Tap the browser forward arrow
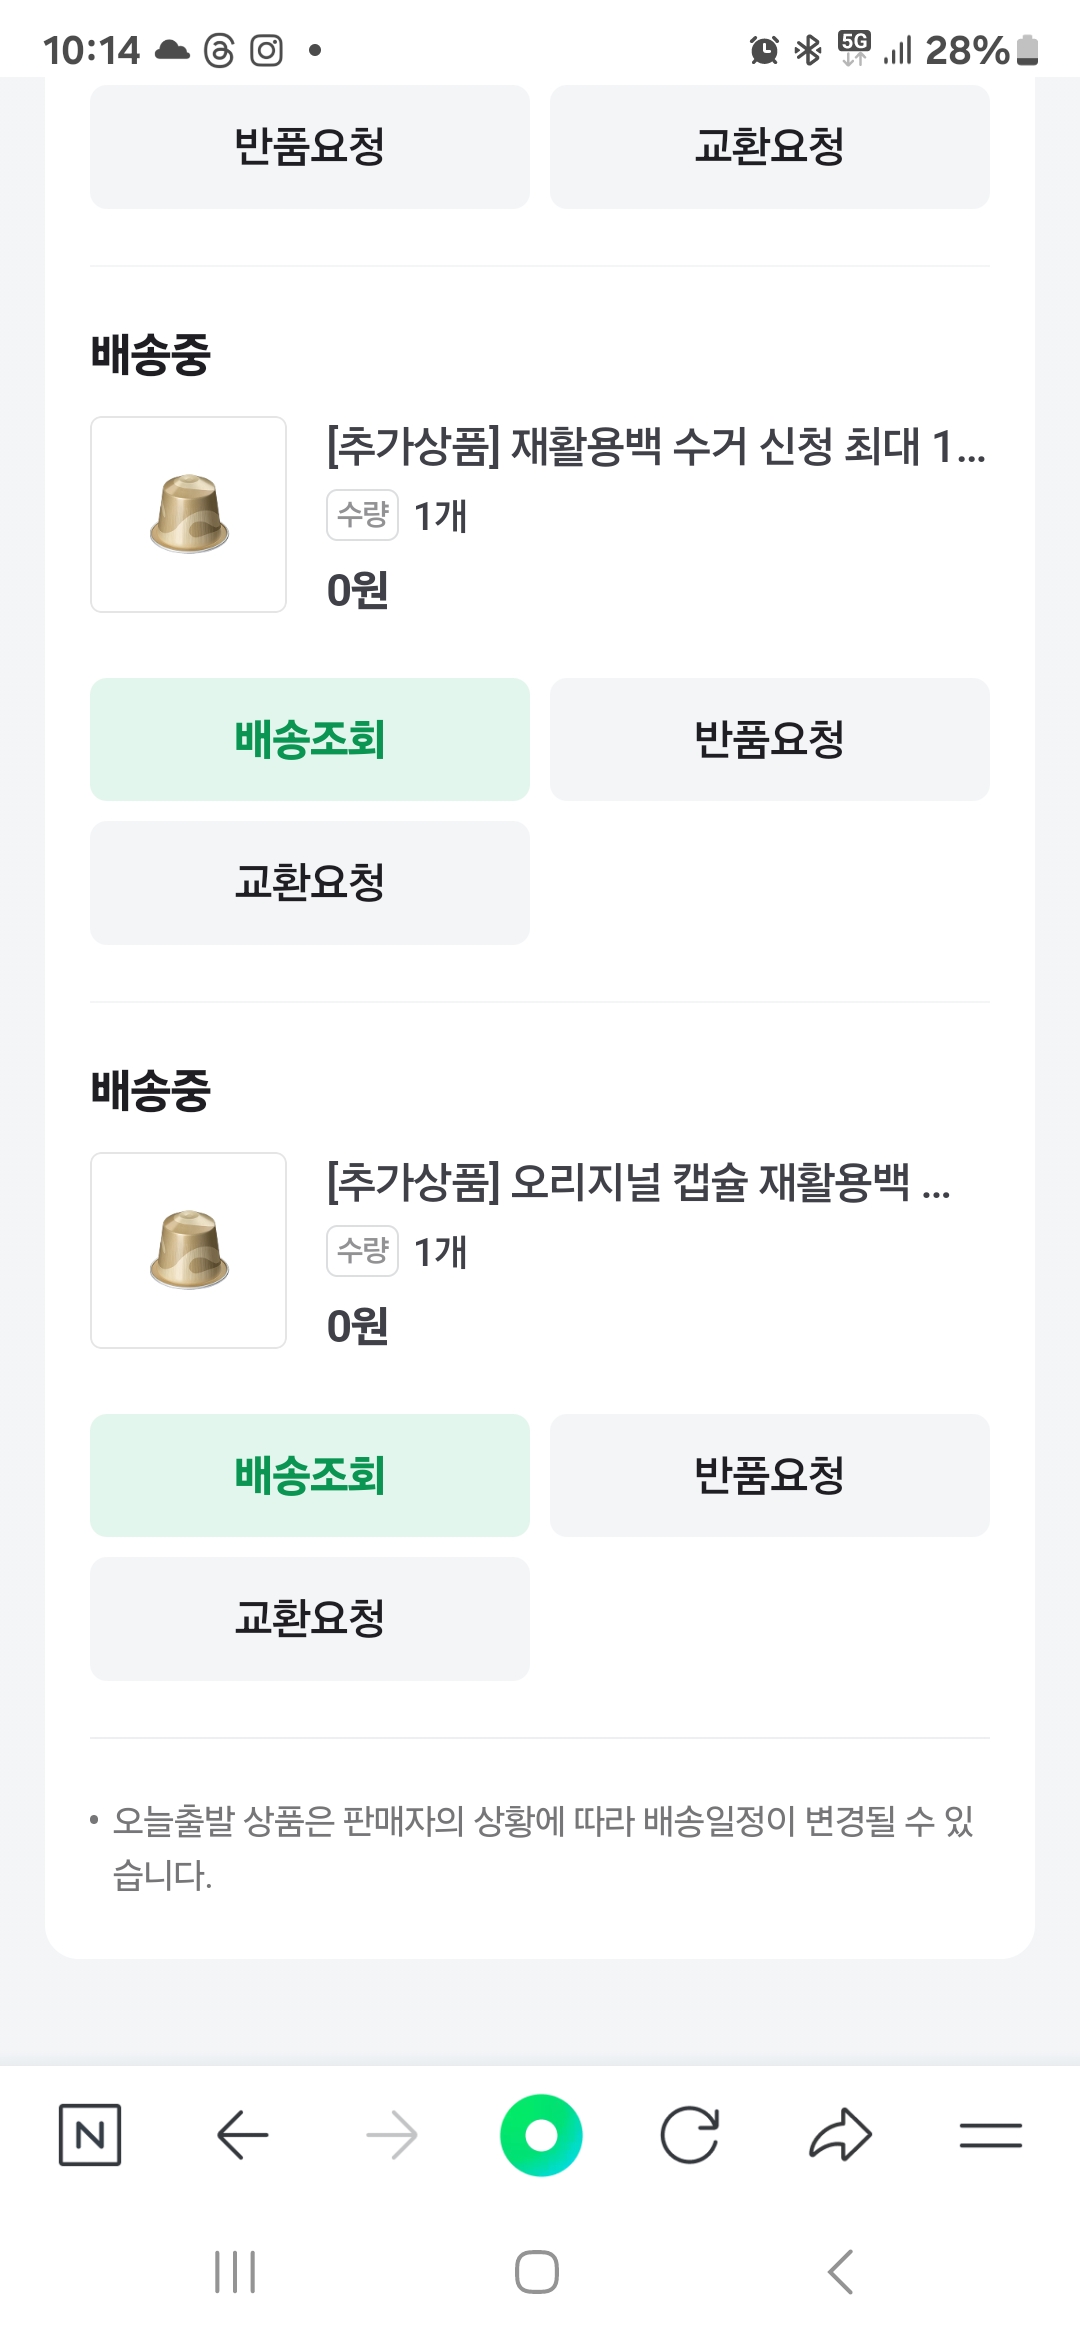1080x2340 pixels. (391, 2135)
